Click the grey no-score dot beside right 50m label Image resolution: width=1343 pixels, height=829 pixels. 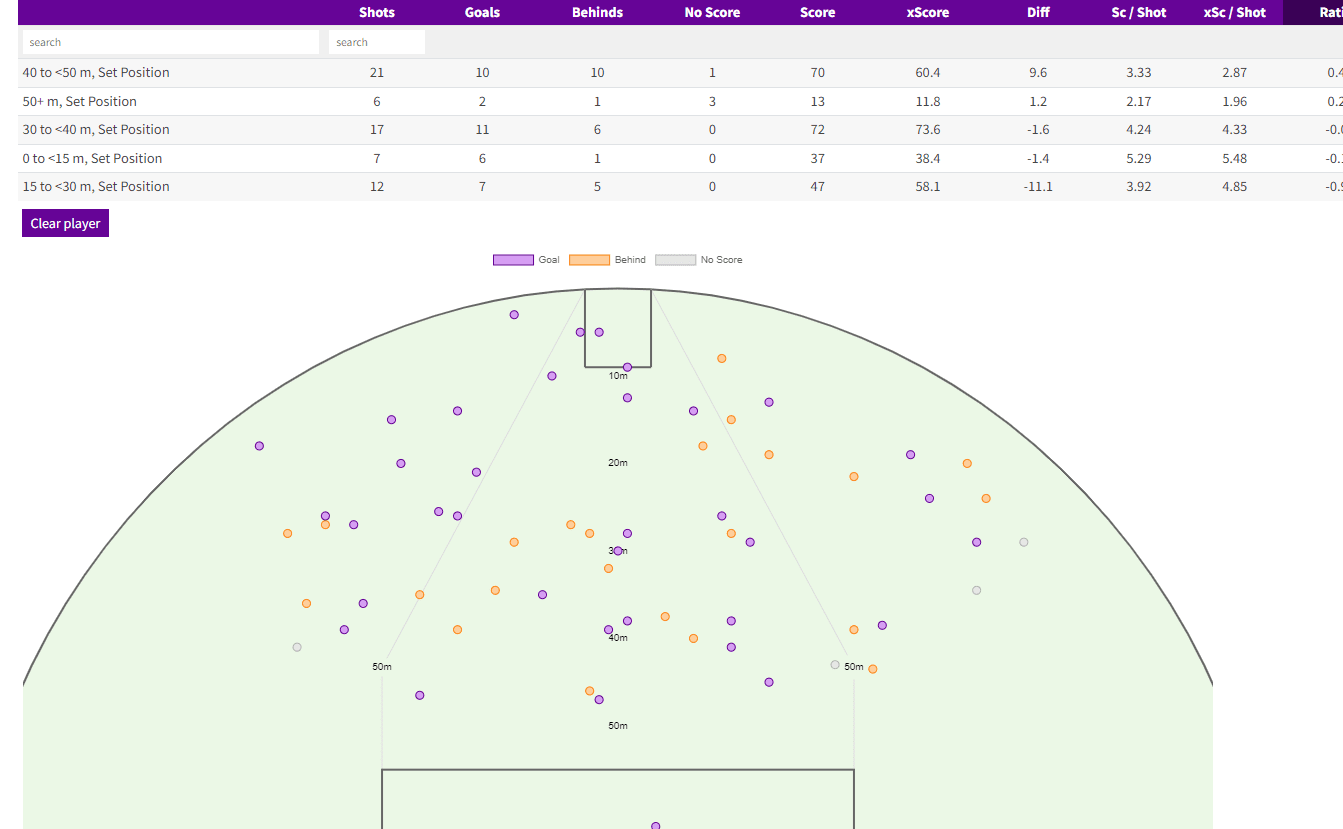835,665
